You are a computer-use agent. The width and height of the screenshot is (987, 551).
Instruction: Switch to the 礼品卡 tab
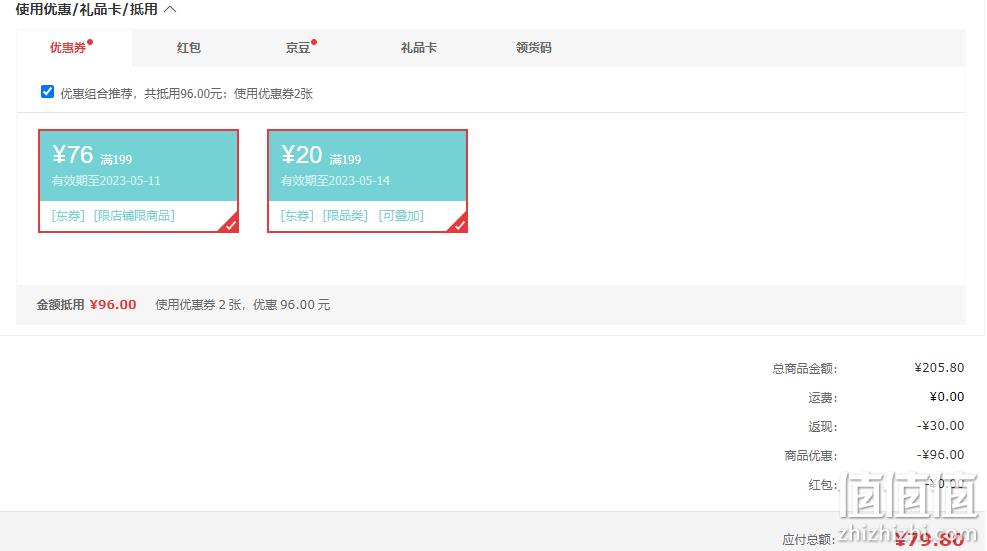[x=419, y=48]
